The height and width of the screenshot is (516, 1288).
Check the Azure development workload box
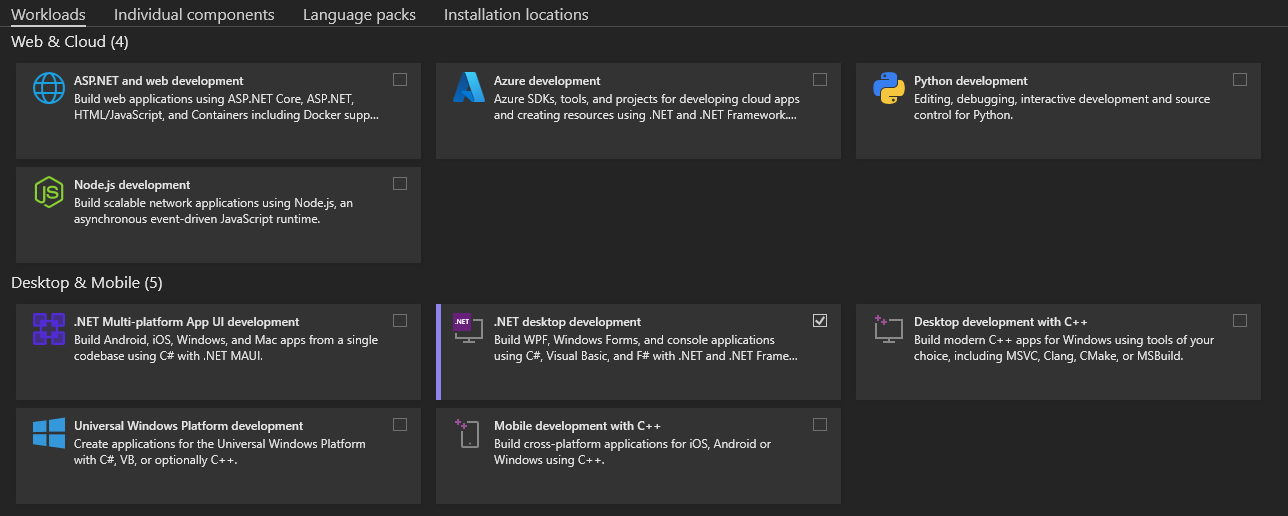click(x=820, y=80)
